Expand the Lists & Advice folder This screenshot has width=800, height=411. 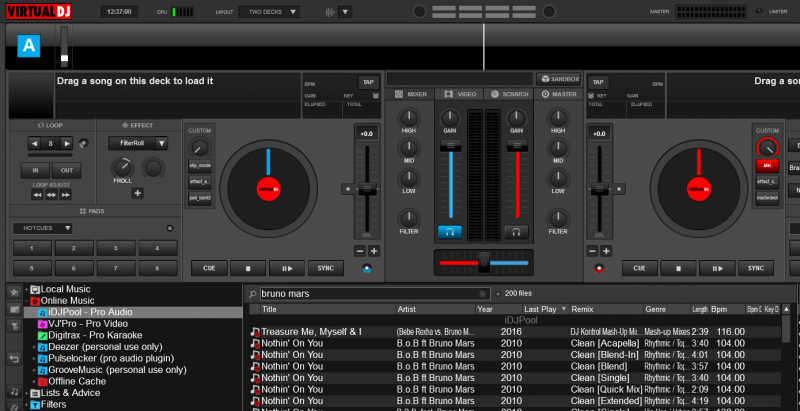(x=27, y=393)
